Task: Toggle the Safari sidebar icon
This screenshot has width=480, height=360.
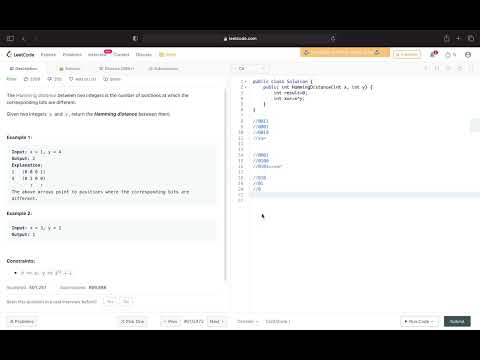Action: pyautogui.click(x=10, y=38)
